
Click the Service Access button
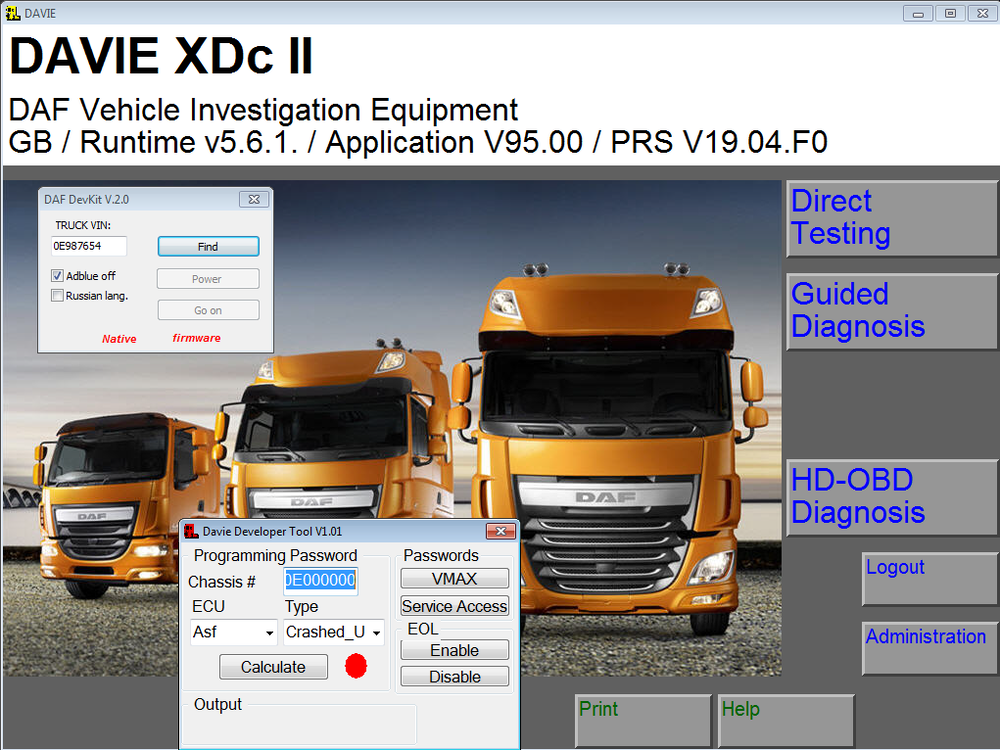pos(454,606)
